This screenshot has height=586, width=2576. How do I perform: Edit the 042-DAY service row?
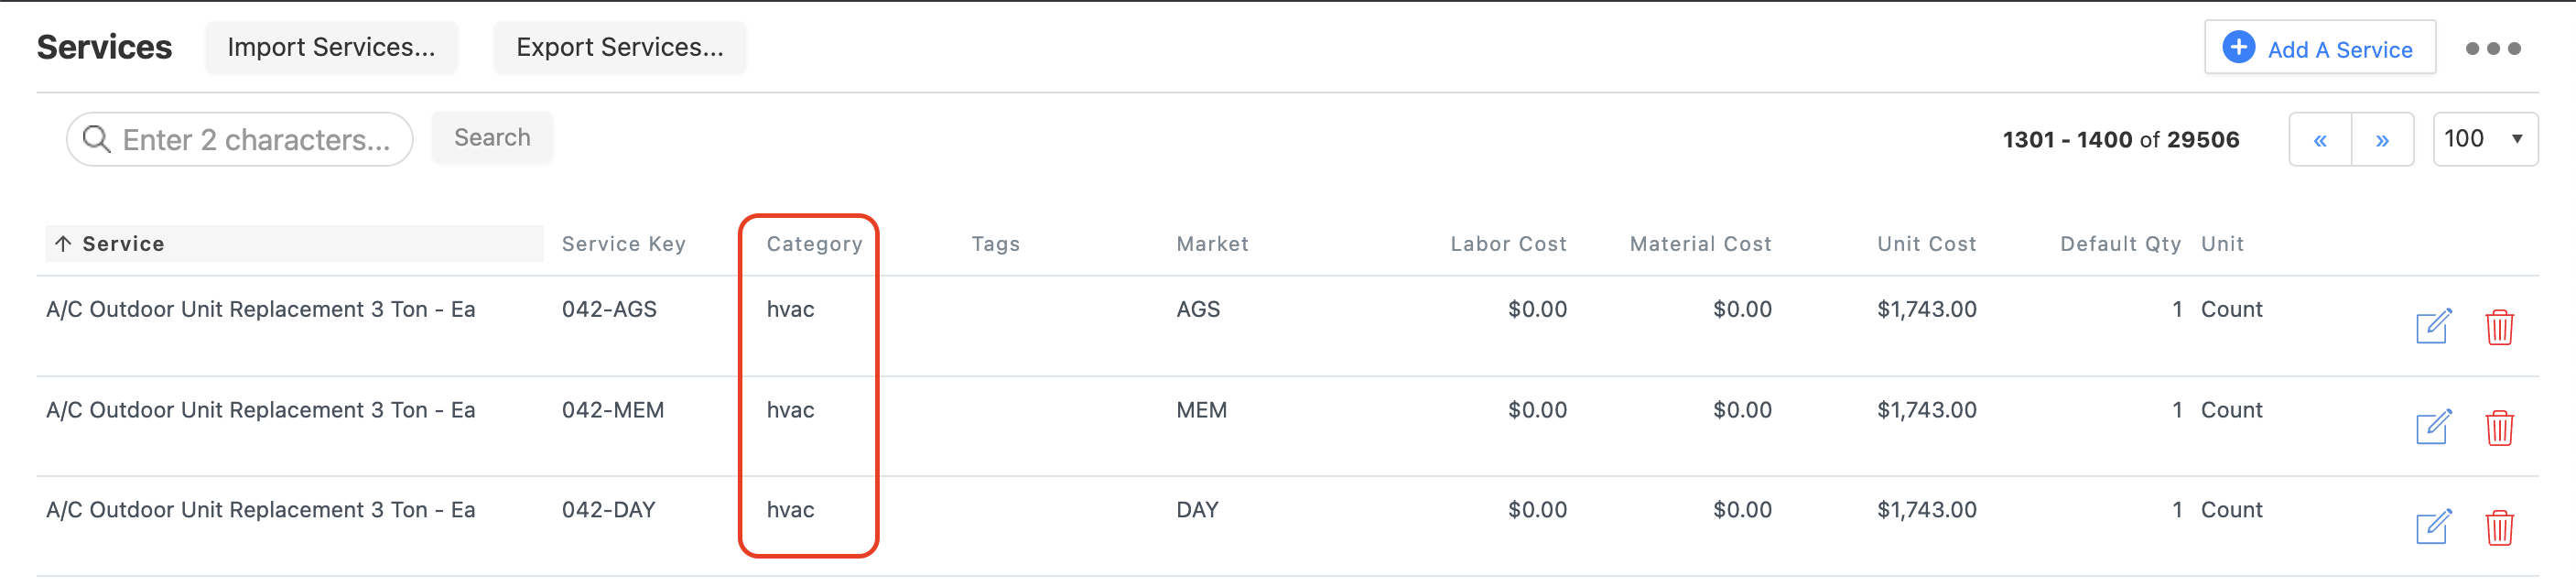pyautogui.click(x=2433, y=527)
